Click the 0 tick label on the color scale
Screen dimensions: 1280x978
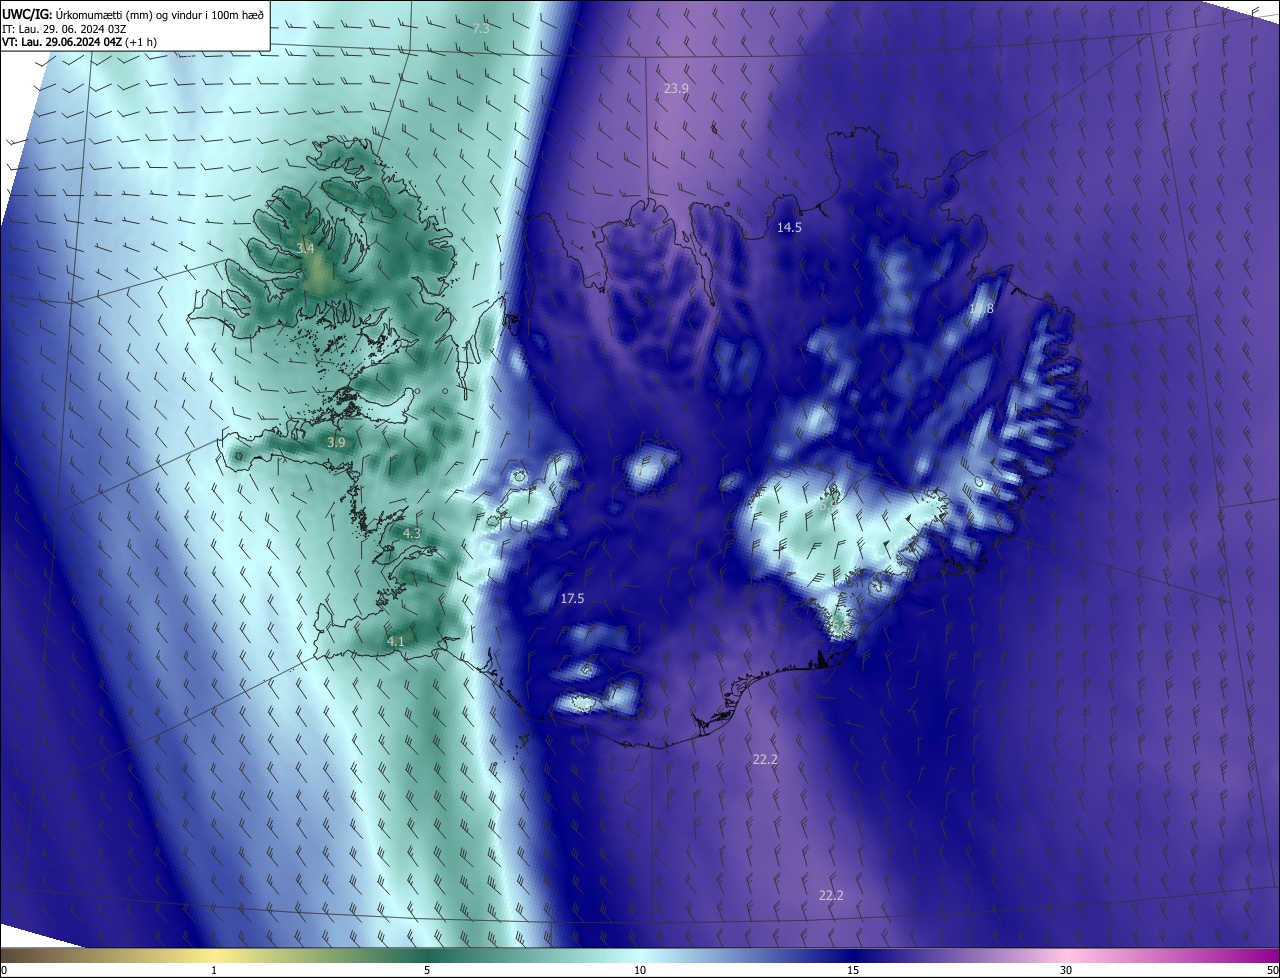coord(4,971)
